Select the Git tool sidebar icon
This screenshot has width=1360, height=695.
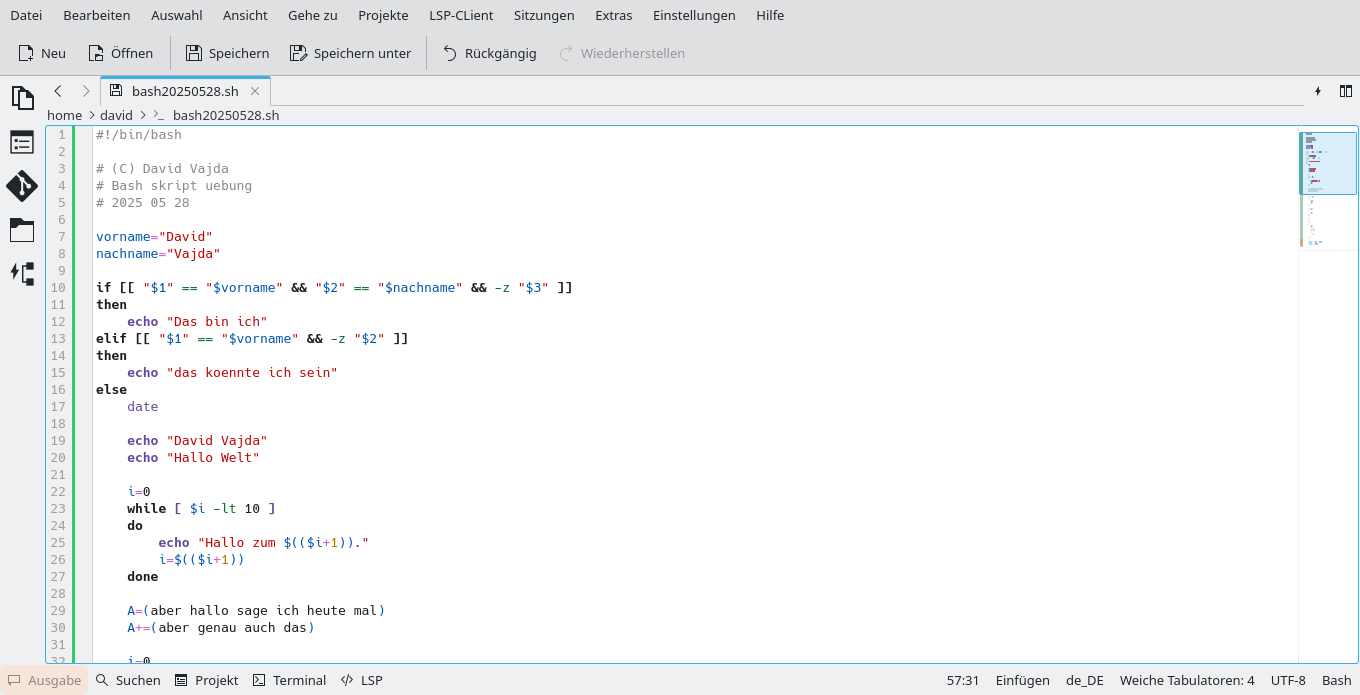pos(21,186)
